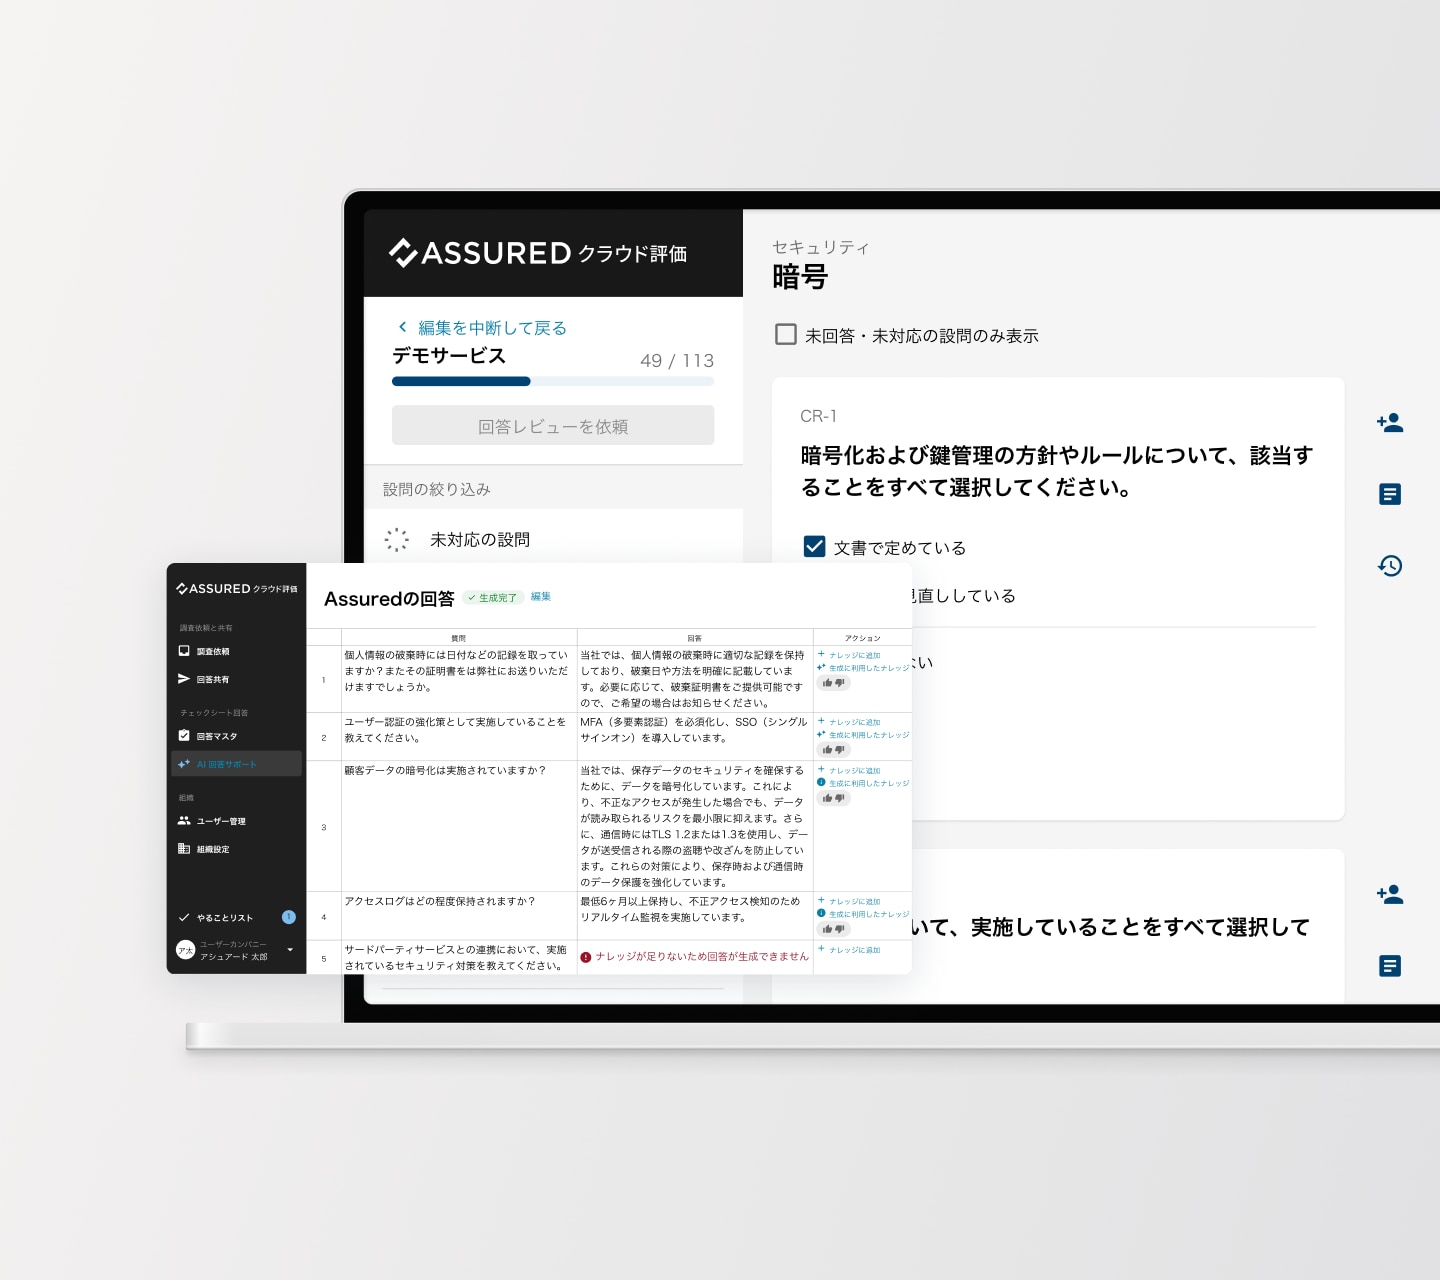This screenshot has height=1280, width=1440.
Task: Select AI 回答サポート menu item
Action: point(226,764)
